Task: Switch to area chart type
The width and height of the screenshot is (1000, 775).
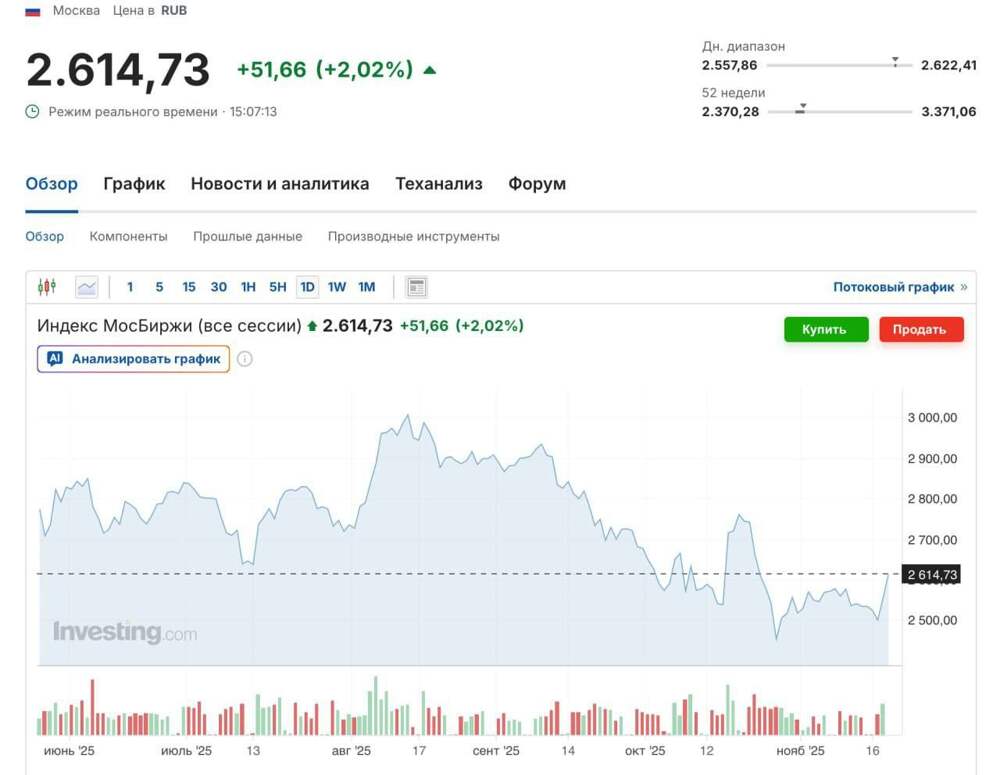Action: 87,287
